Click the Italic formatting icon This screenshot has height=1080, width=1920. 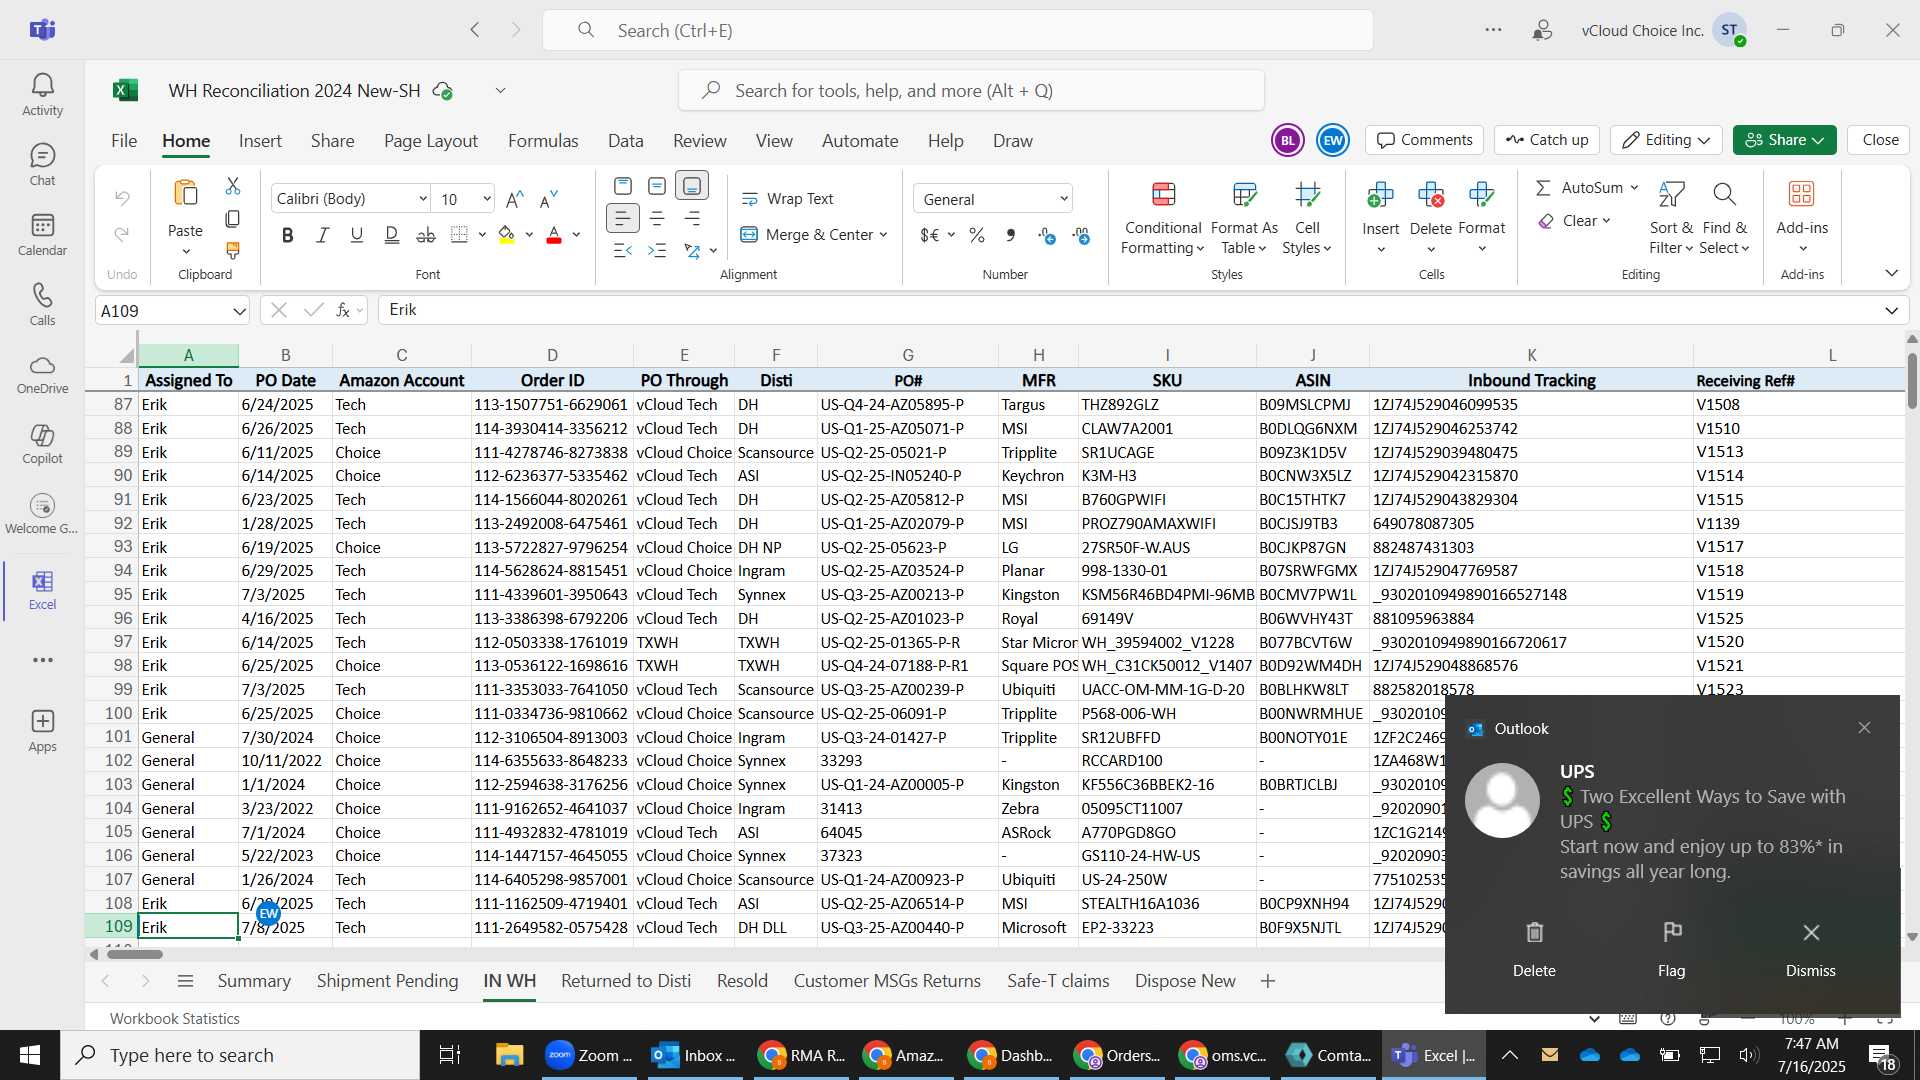tap(322, 235)
